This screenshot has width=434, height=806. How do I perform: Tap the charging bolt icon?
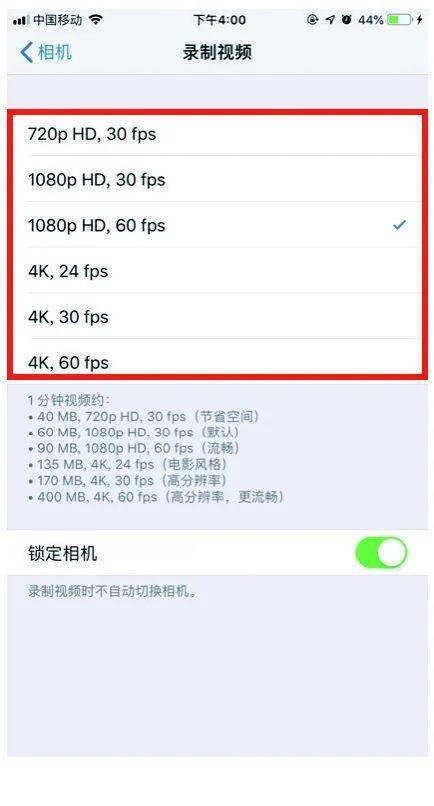[420, 20]
